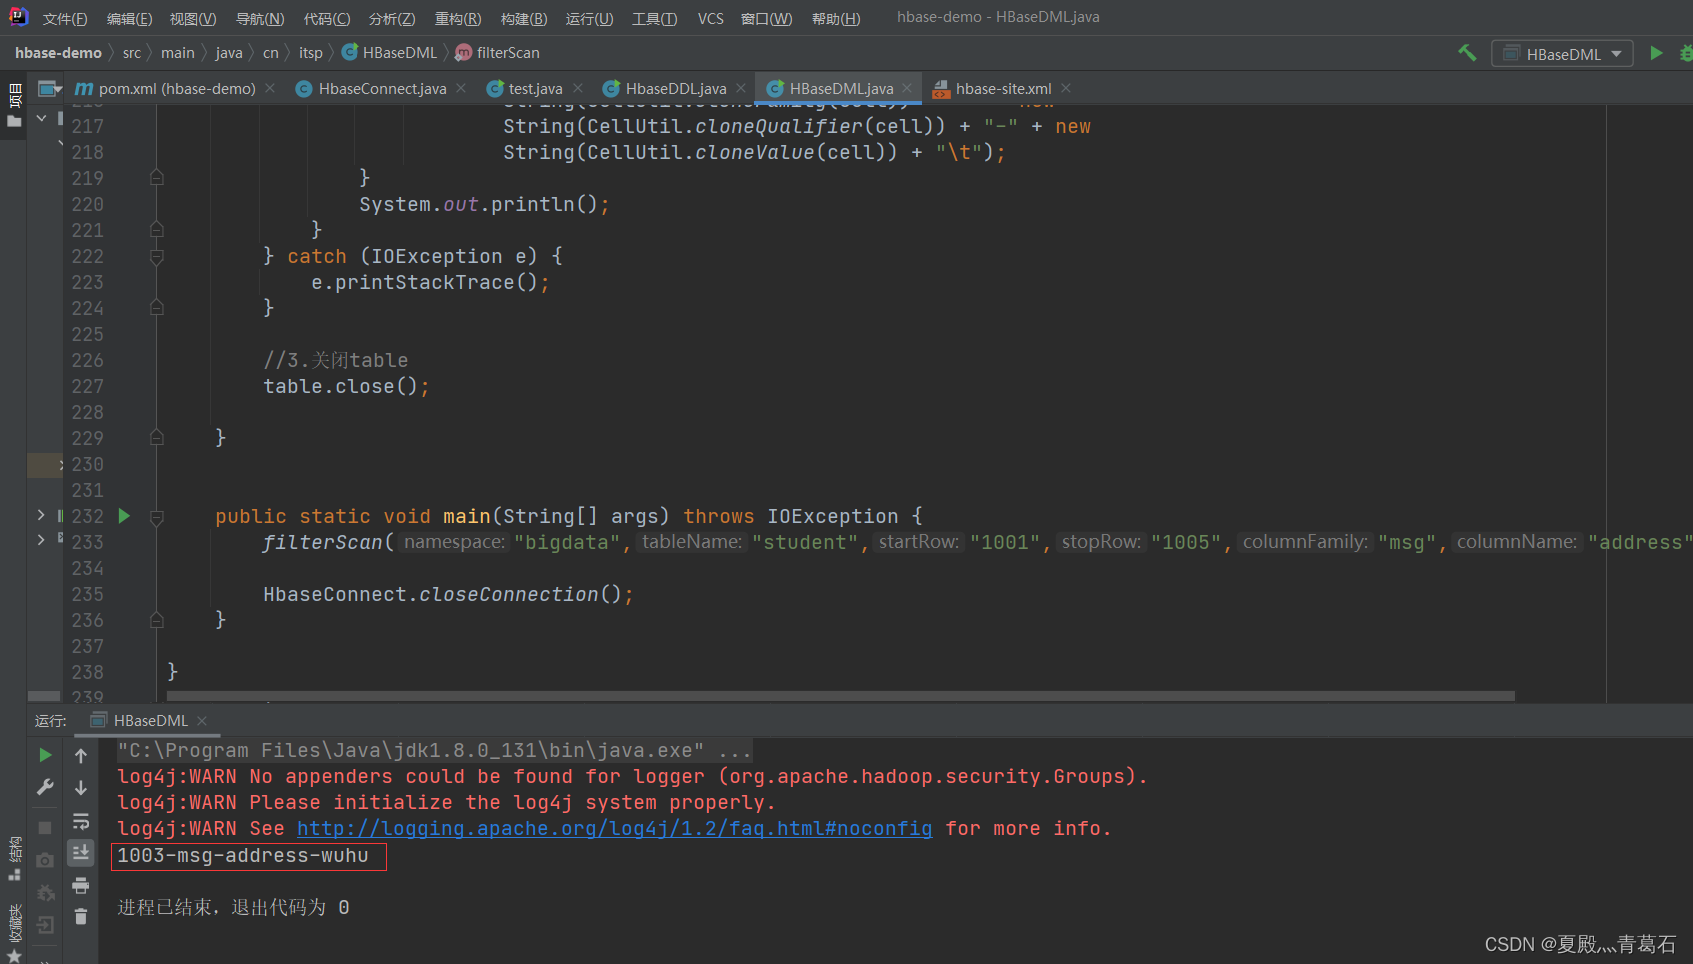
Task: Open the VCS menu
Action: coord(711,19)
